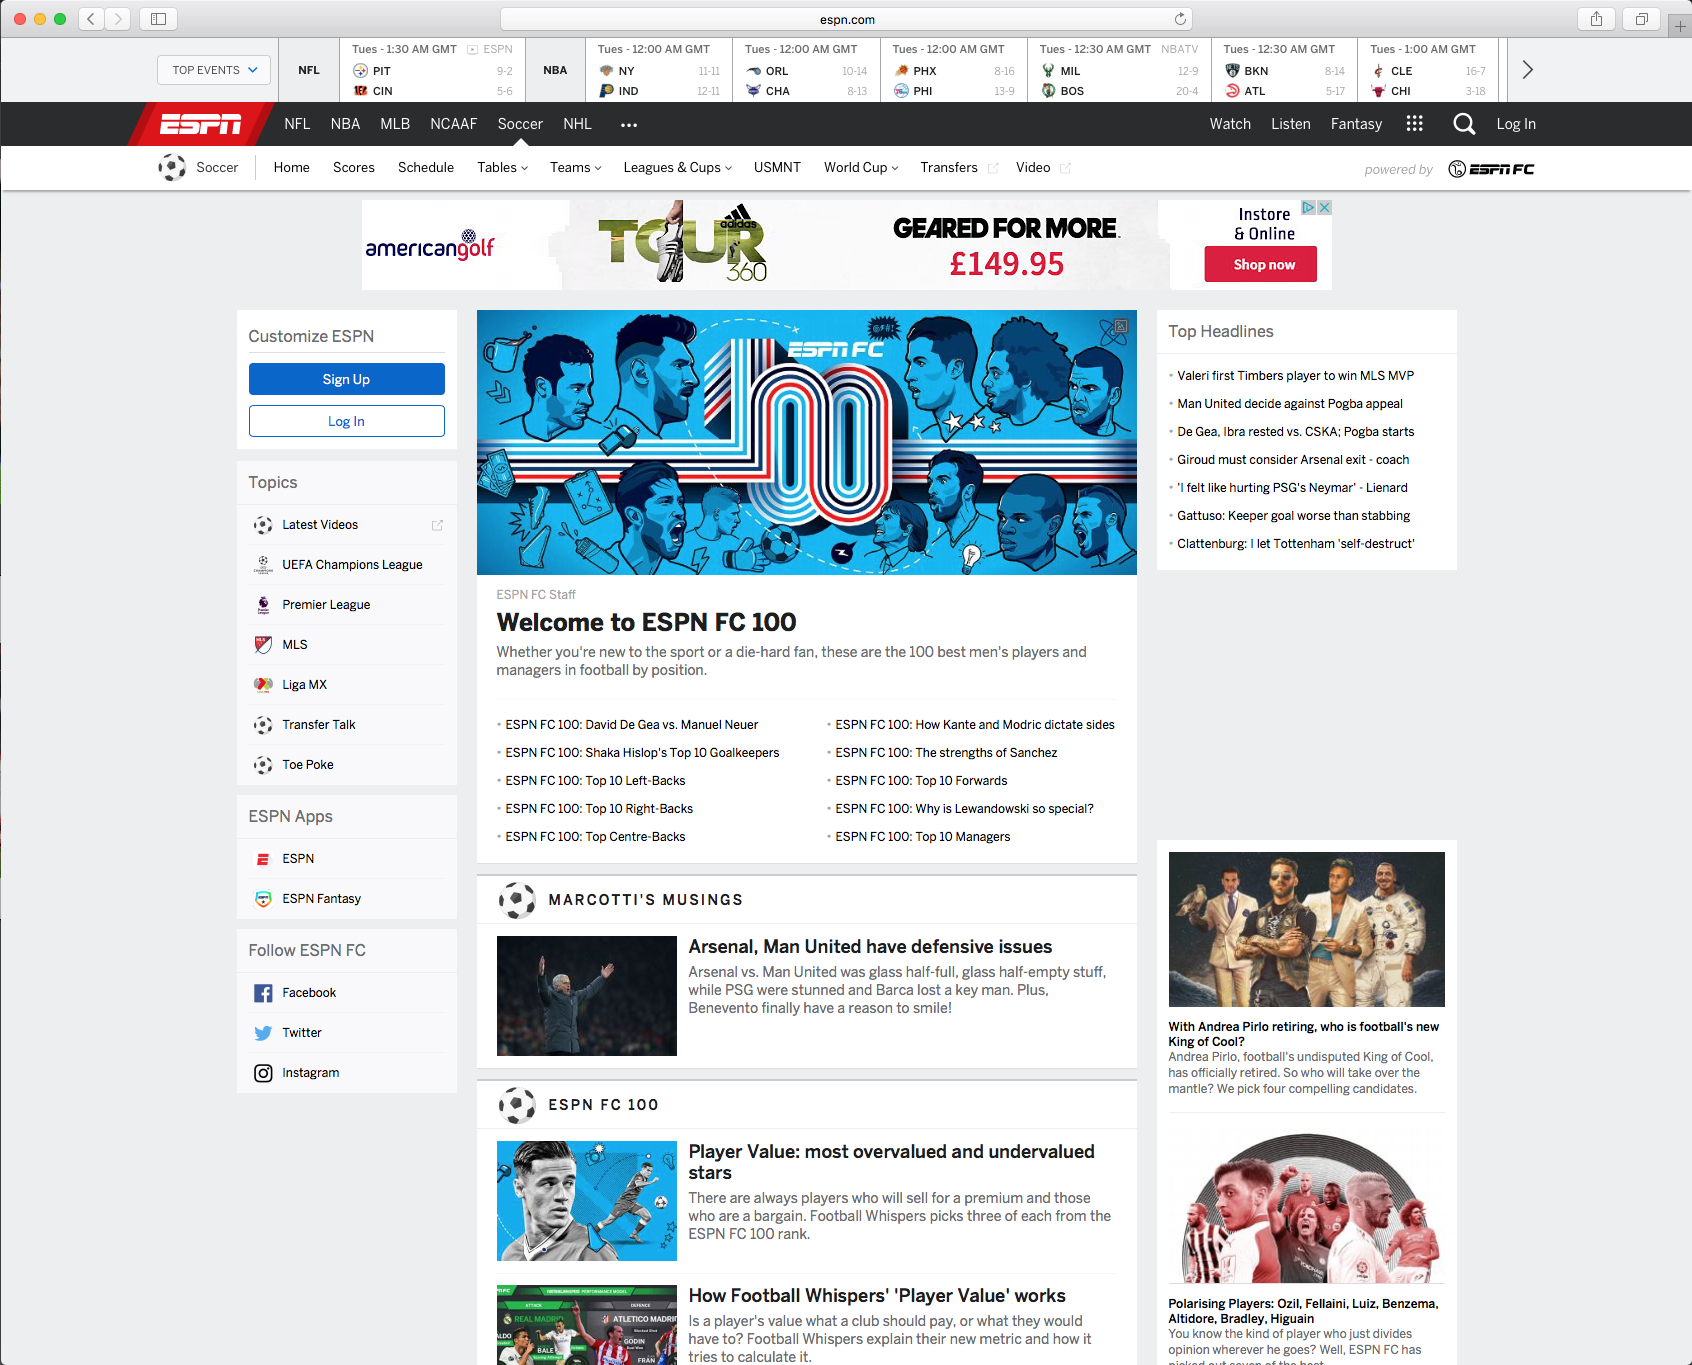
Task: Click the Transfer Talk ball icon
Action: click(263, 725)
